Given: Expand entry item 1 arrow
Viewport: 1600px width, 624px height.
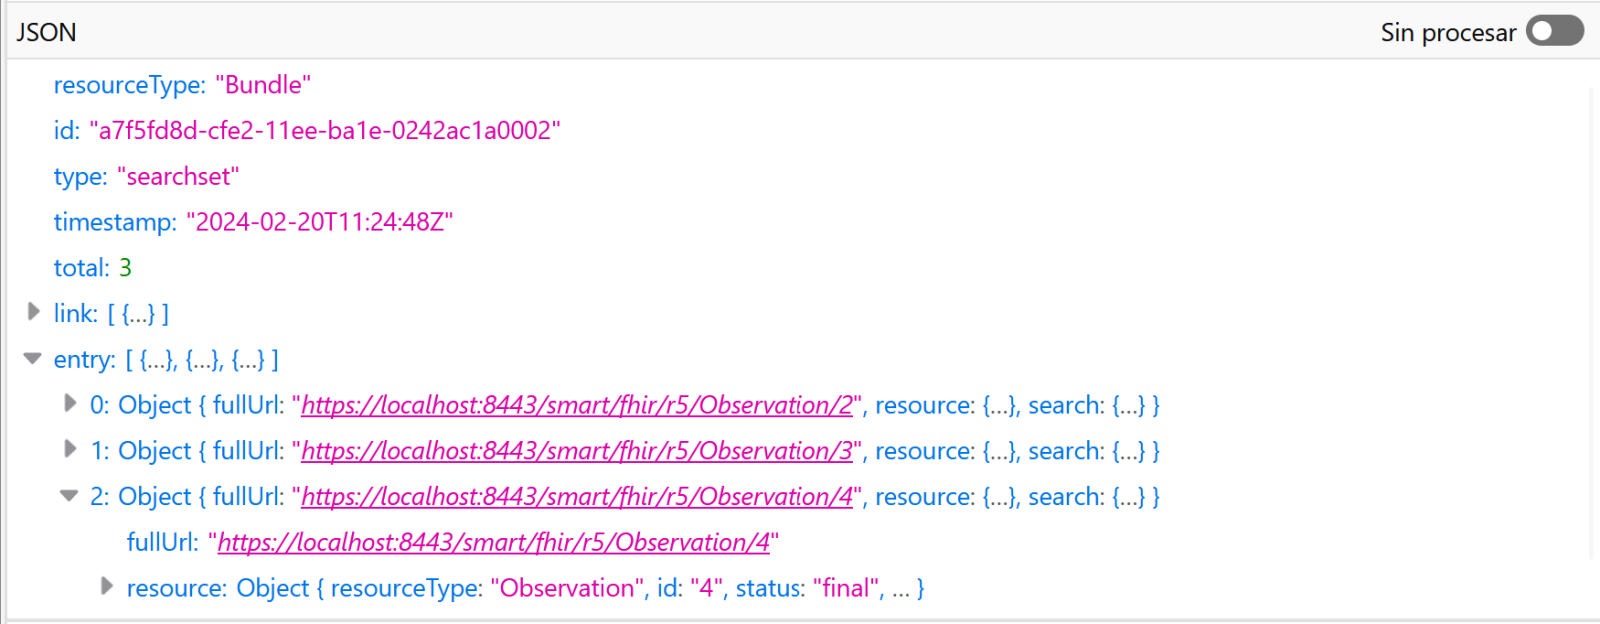Looking at the screenshot, I should 69,449.
